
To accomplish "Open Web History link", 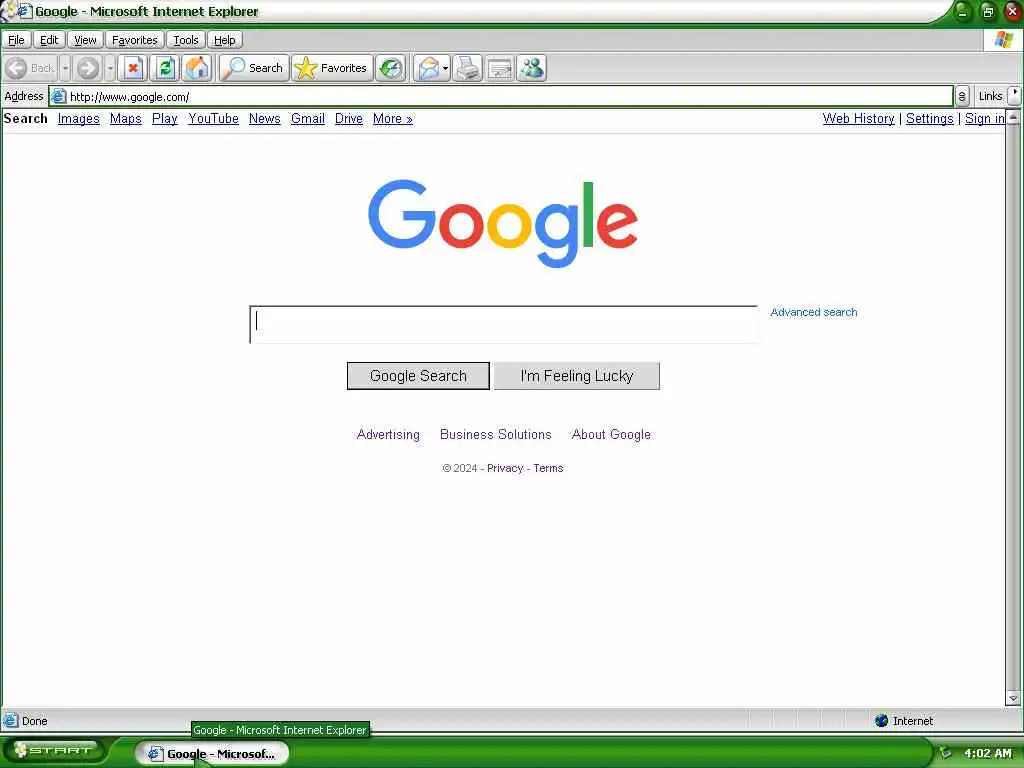I will 858,119.
